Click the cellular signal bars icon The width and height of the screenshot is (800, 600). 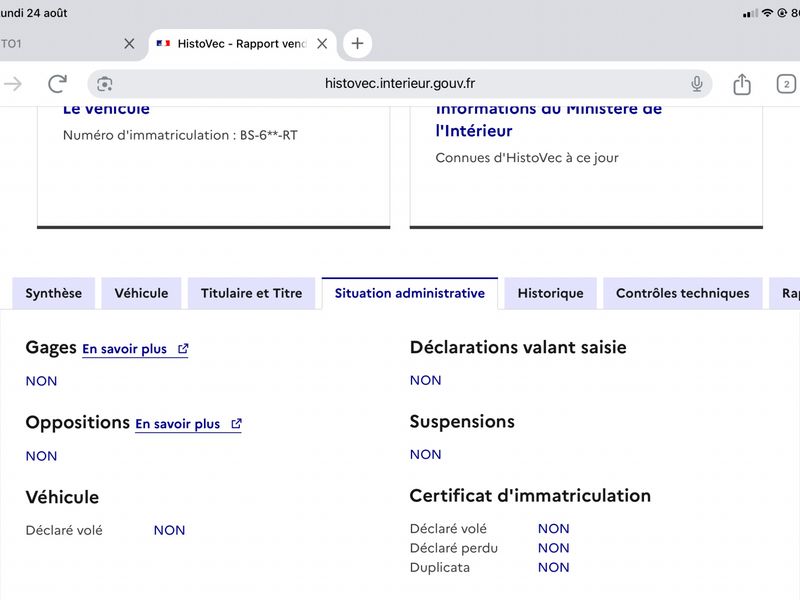click(x=751, y=13)
